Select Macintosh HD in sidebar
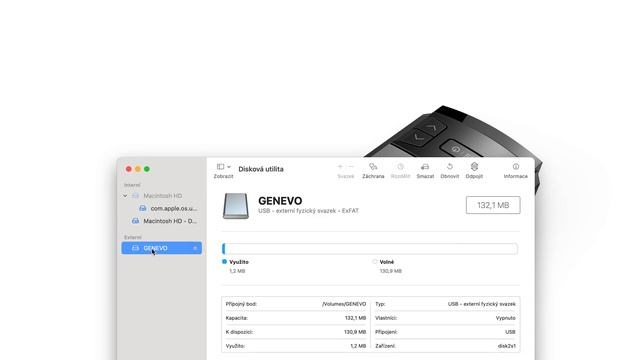The height and width of the screenshot is (360, 640). 162,196
